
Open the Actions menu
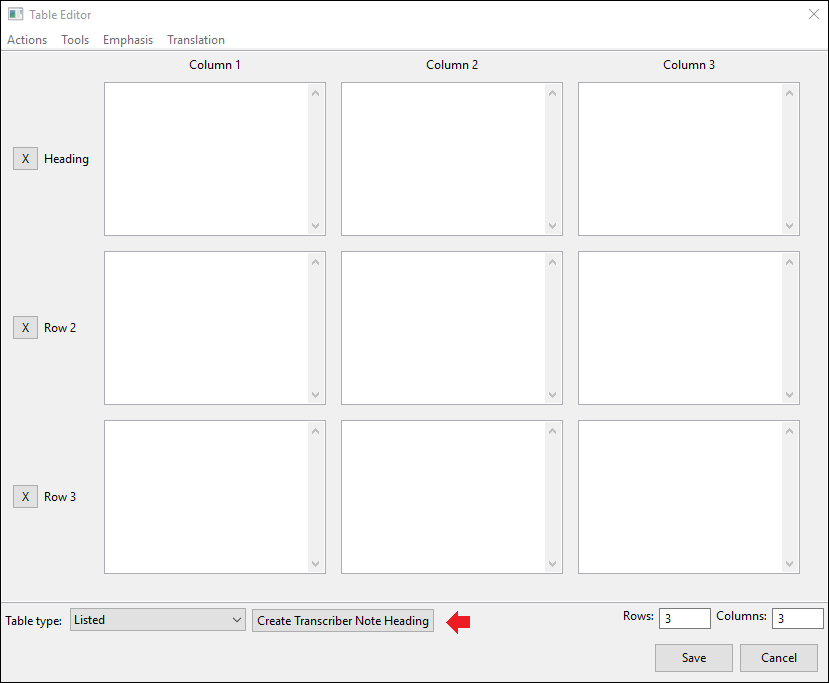click(x=27, y=40)
